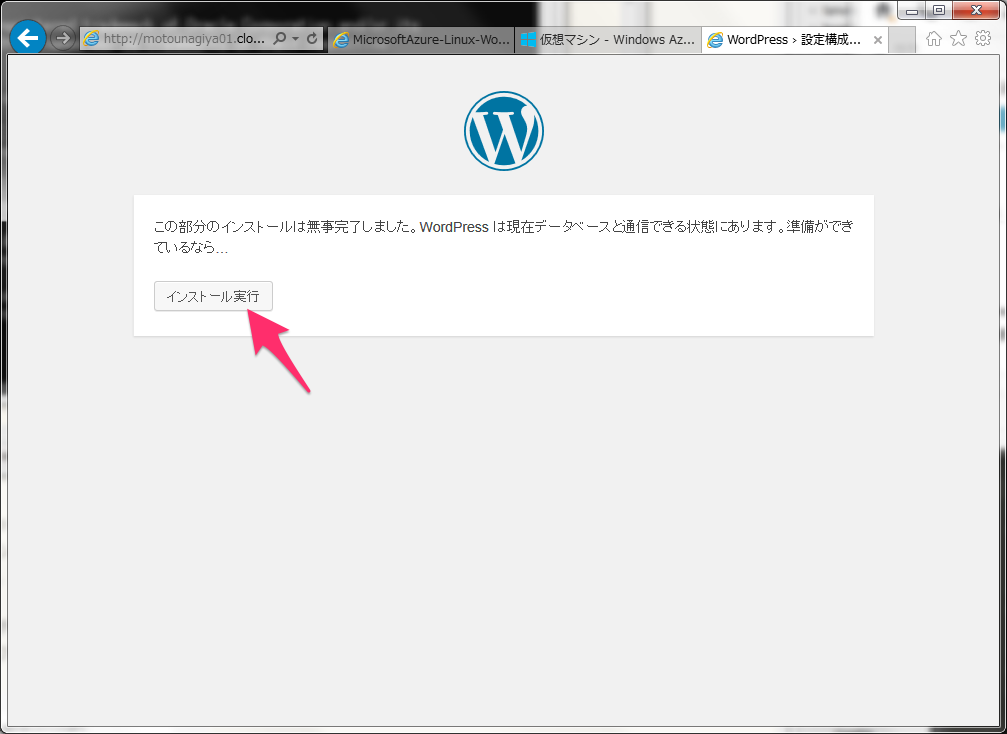Viewport: 1007px width, 734px height.
Task: Expand the address bar dropdown arrow
Action: click(295, 39)
